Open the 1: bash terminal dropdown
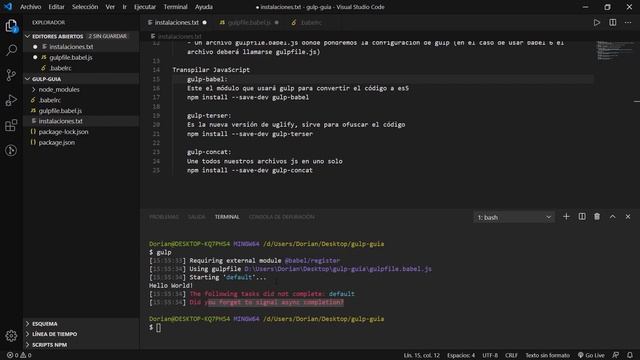This screenshot has width=640, height=360. pyautogui.click(x=514, y=217)
